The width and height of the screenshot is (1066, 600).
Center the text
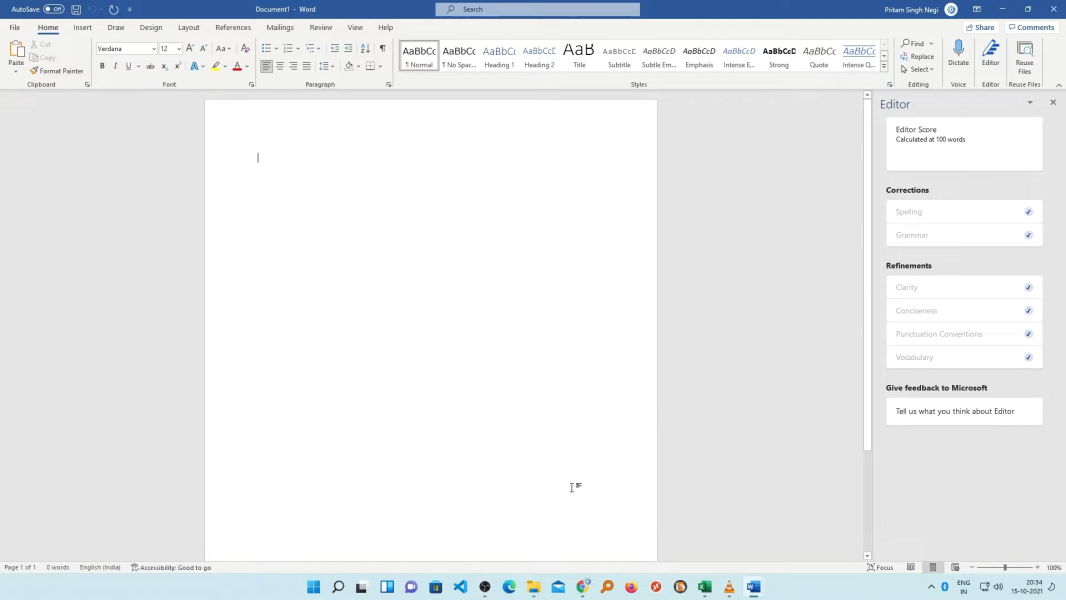pos(279,66)
